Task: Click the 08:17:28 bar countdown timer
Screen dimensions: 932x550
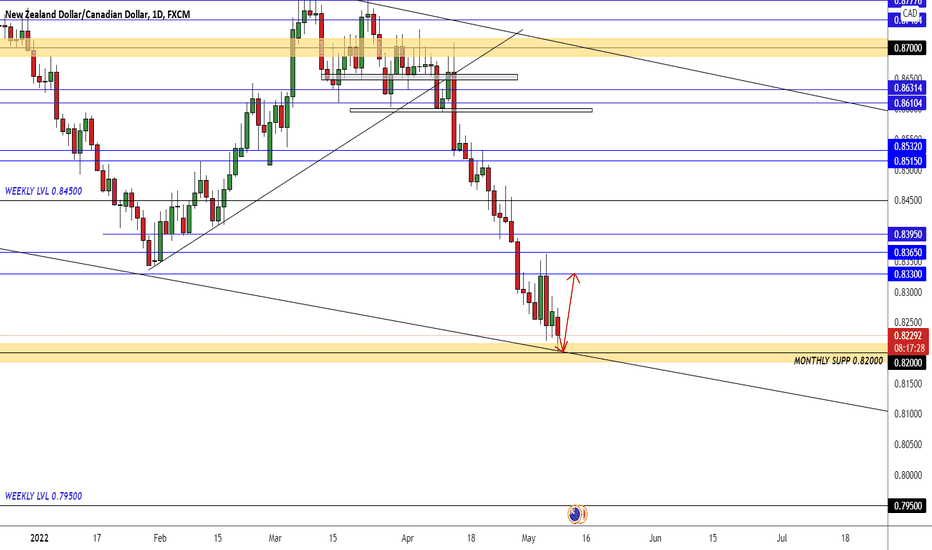Action: point(907,348)
